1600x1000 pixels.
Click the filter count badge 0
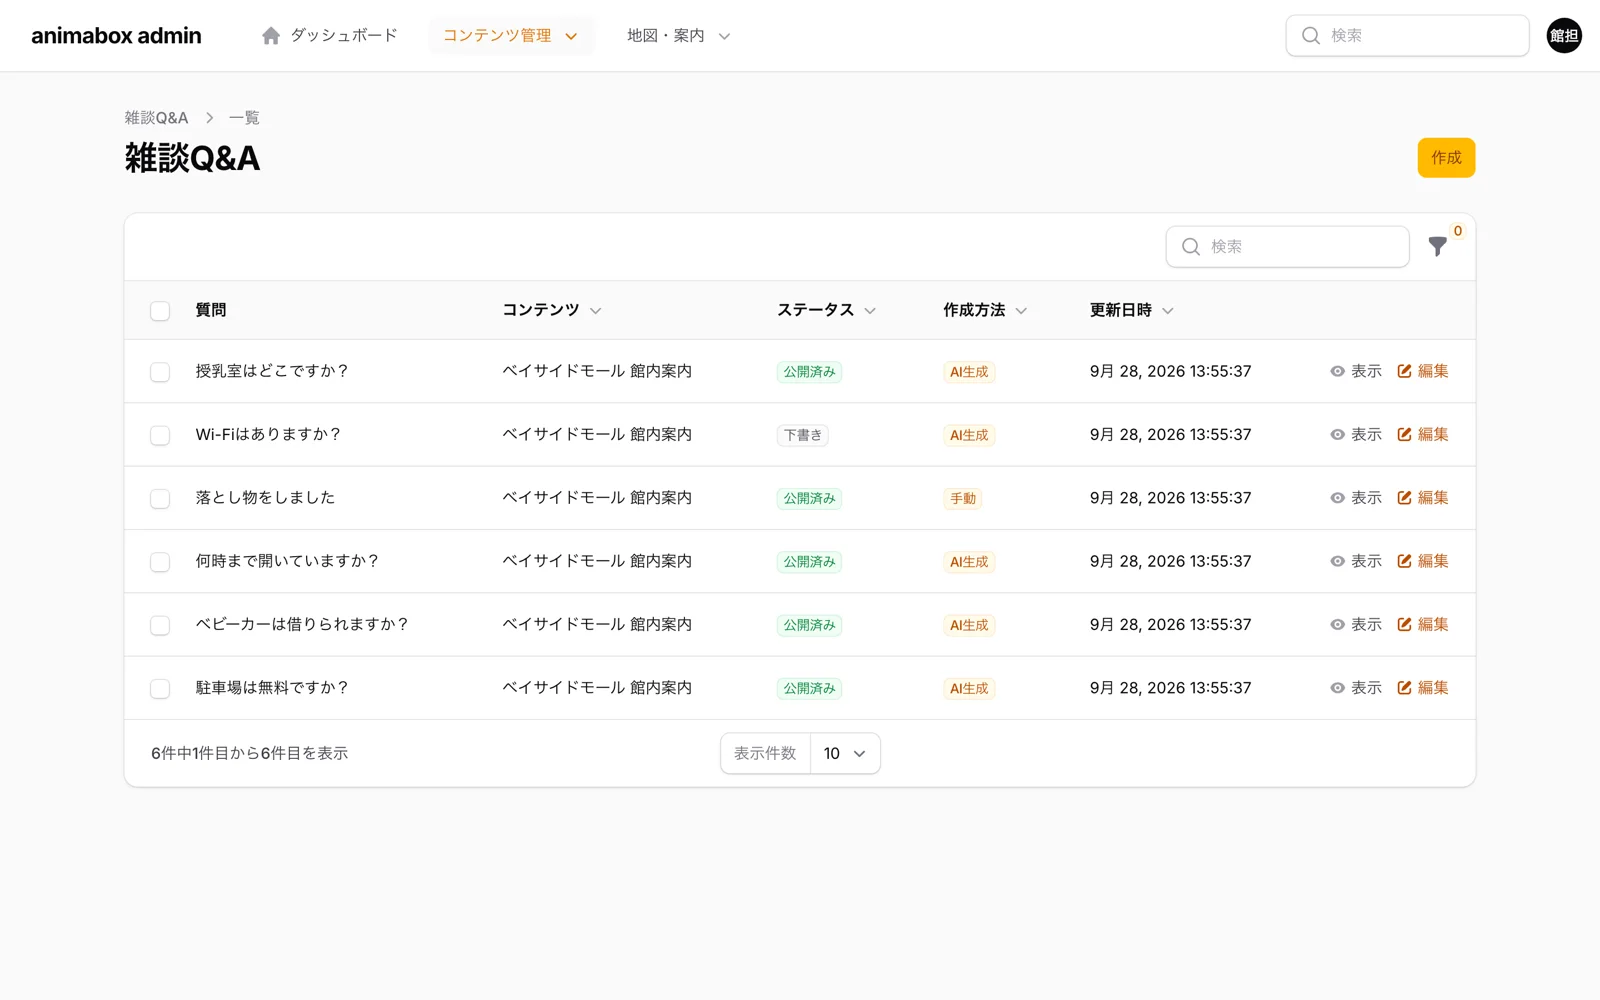pos(1458,231)
